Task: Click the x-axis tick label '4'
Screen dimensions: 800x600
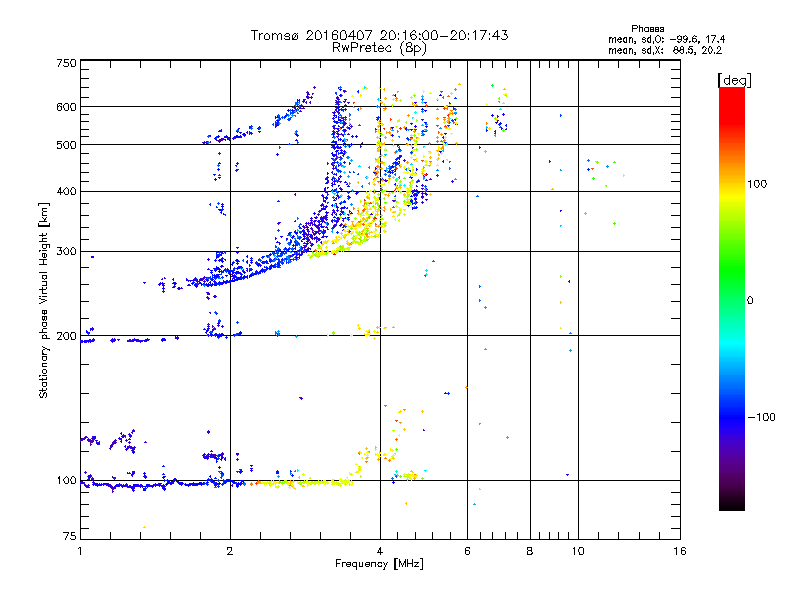Action: pos(380,551)
